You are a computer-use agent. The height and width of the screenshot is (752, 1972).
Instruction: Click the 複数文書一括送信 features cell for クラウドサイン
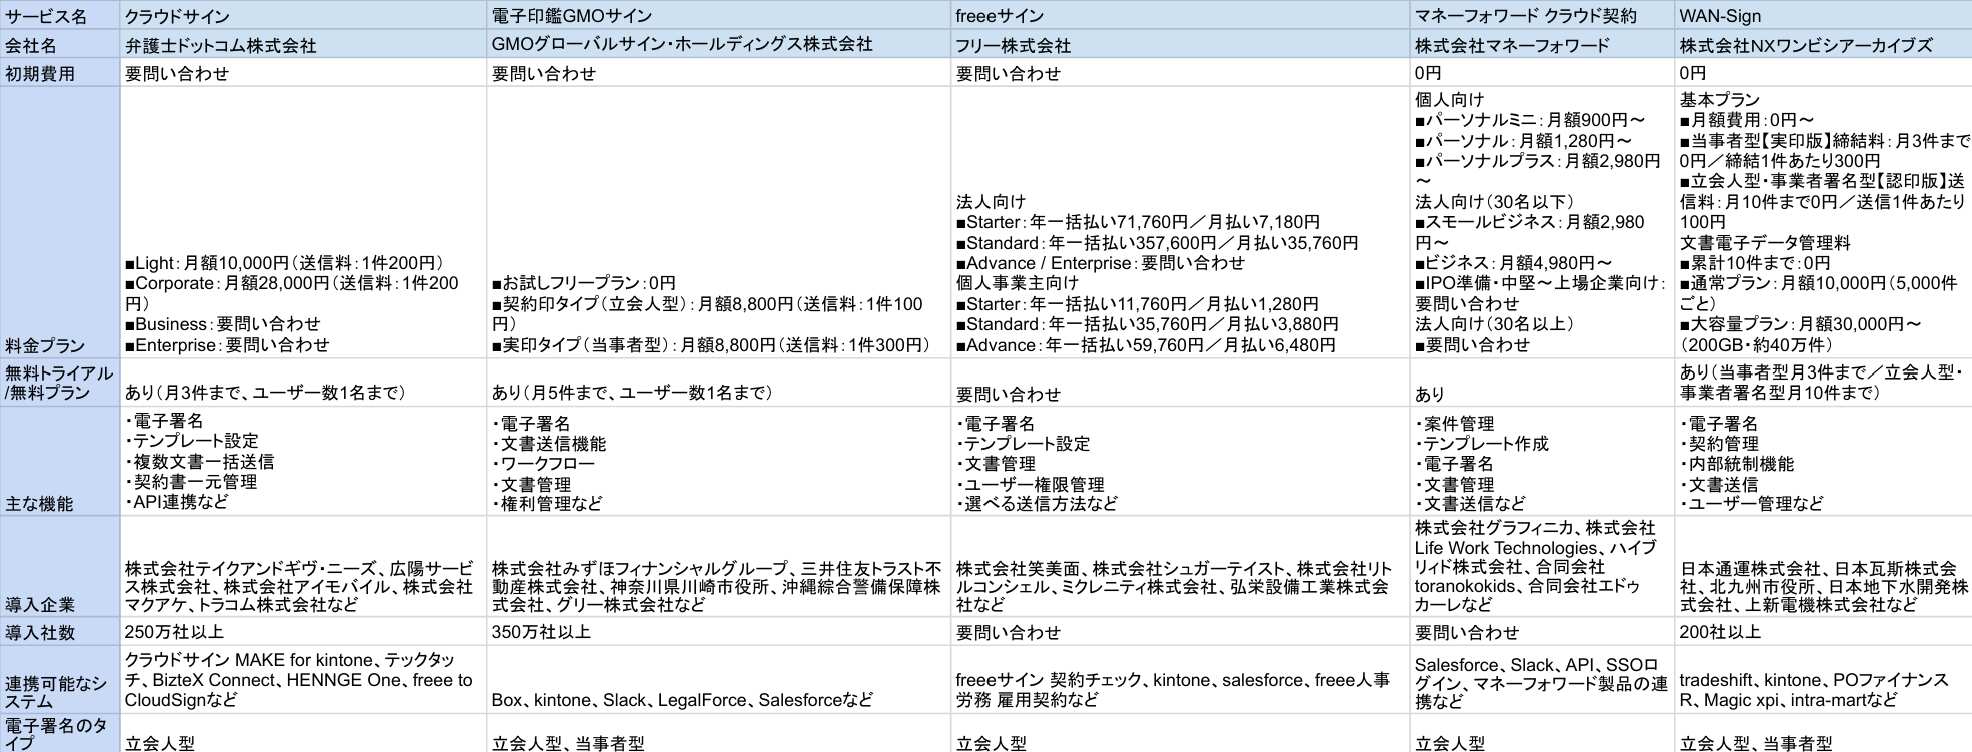pos(303,461)
